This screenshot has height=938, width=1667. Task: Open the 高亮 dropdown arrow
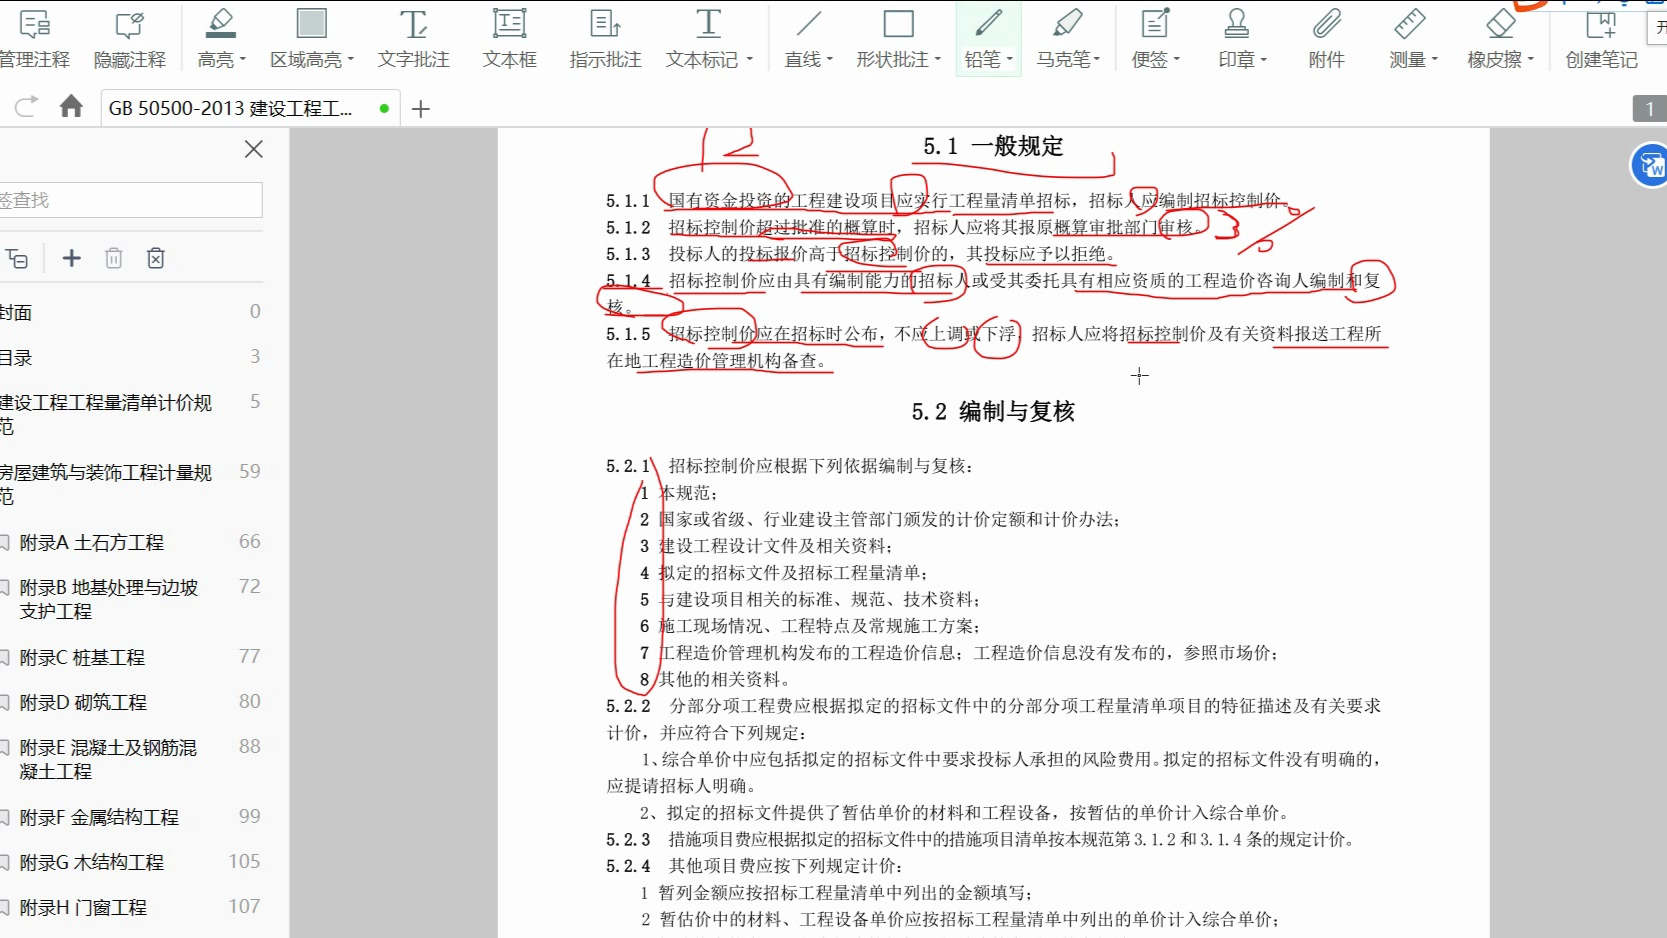click(x=243, y=60)
